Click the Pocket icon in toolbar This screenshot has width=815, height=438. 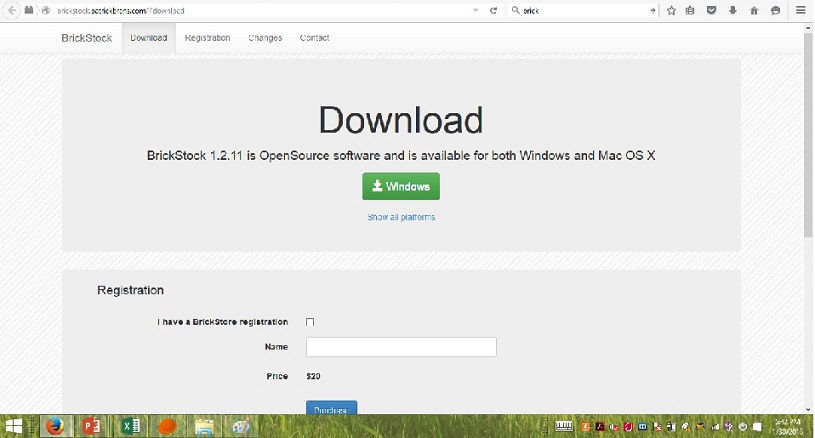[x=711, y=10]
